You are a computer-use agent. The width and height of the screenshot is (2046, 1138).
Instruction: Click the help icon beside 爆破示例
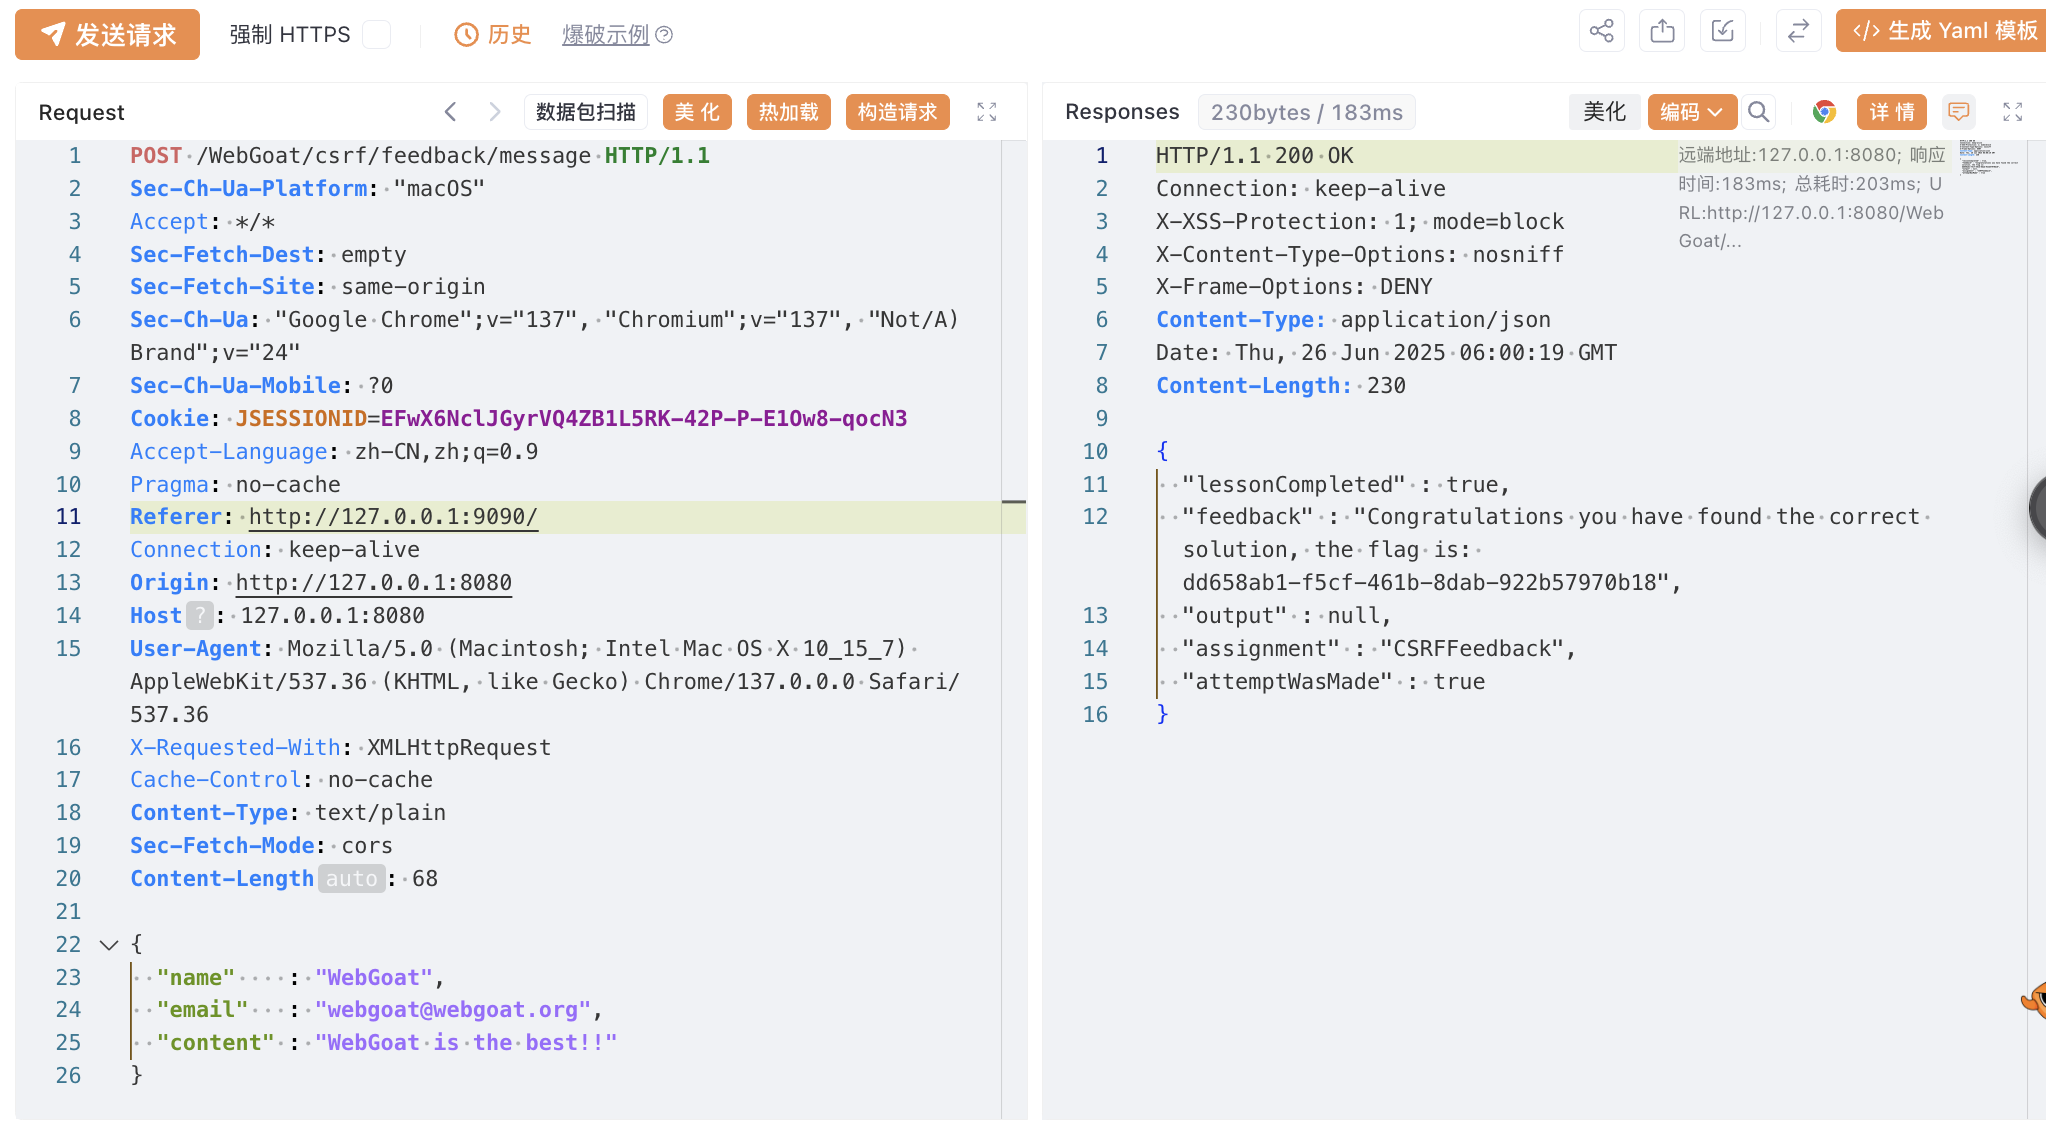click(x=664, y=35)
